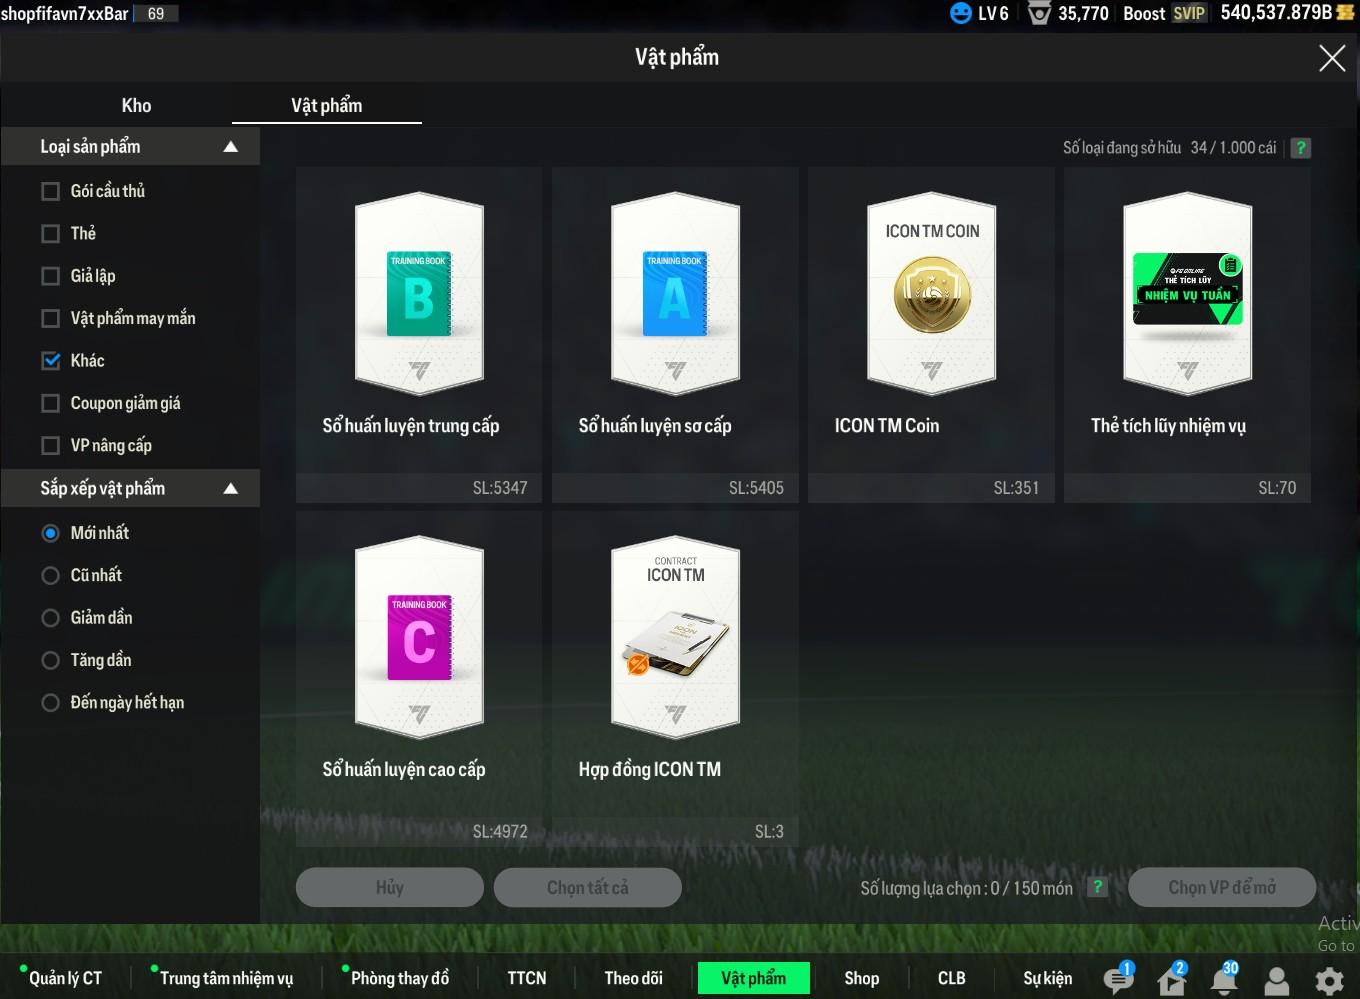Open the settings gear icon
Image resolution: width=1360 pixels, height=999 pixels.
click(x=1329, y=980)
